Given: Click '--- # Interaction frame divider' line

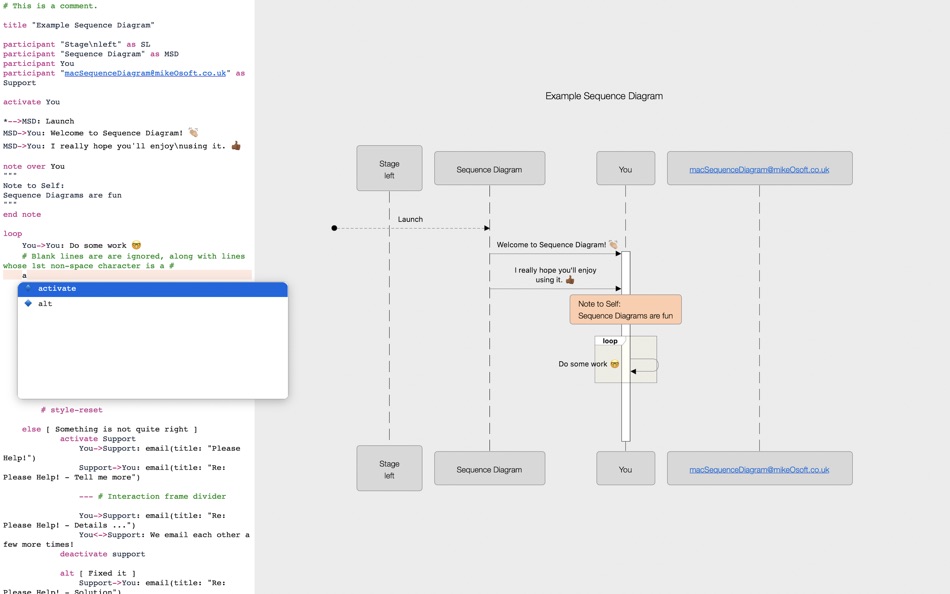Looking at the screenshot, I should 152,497.
